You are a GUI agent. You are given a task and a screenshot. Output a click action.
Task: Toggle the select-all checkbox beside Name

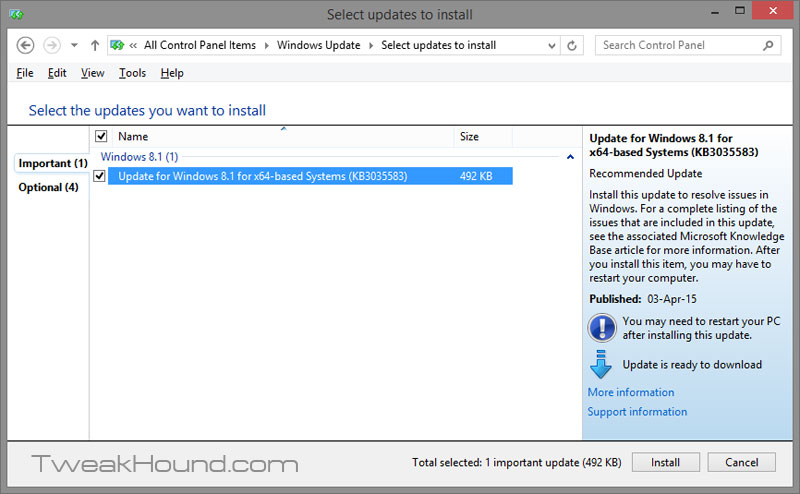coord(101,136)
